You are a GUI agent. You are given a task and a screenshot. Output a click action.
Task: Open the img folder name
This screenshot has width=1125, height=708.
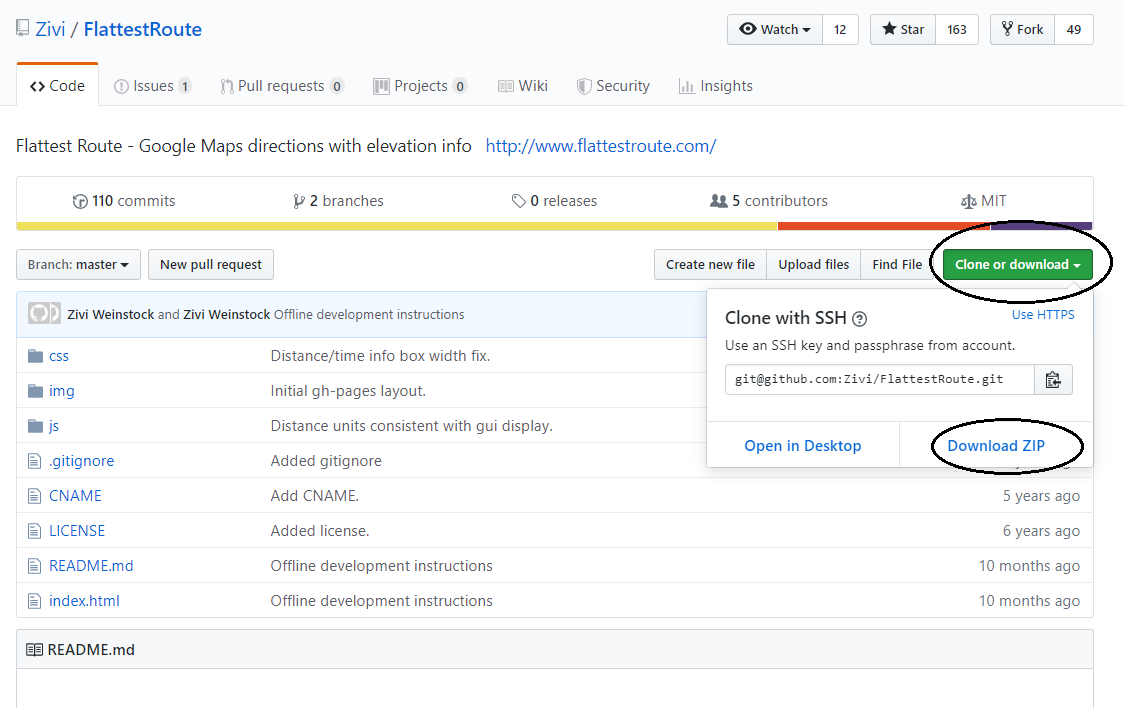point(62,391)
